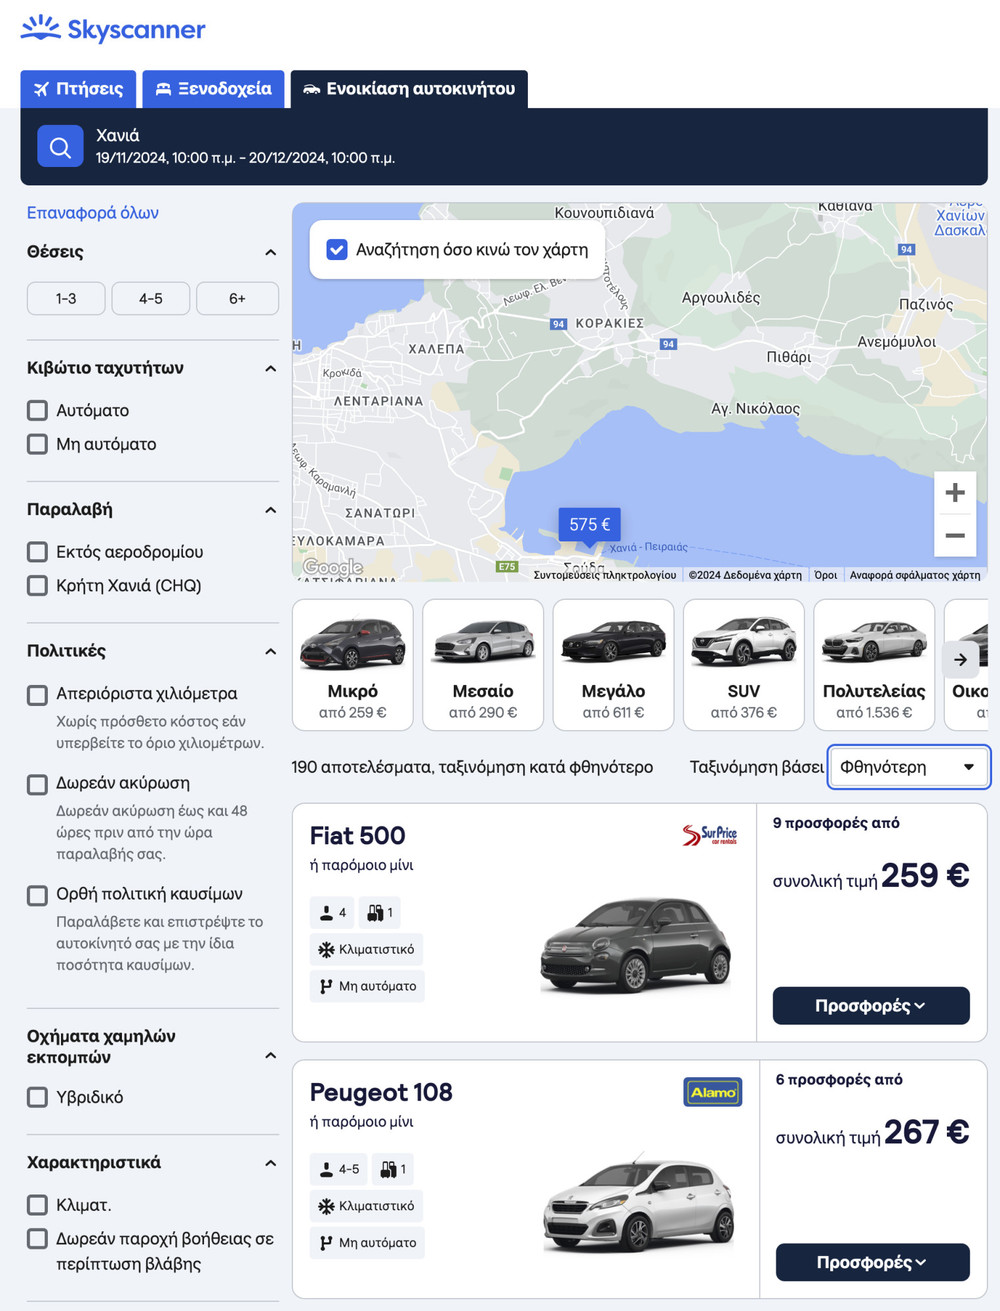Click the Fiat 500 title
Viewport: 1000px width, 1311px height.
[358, 835]
